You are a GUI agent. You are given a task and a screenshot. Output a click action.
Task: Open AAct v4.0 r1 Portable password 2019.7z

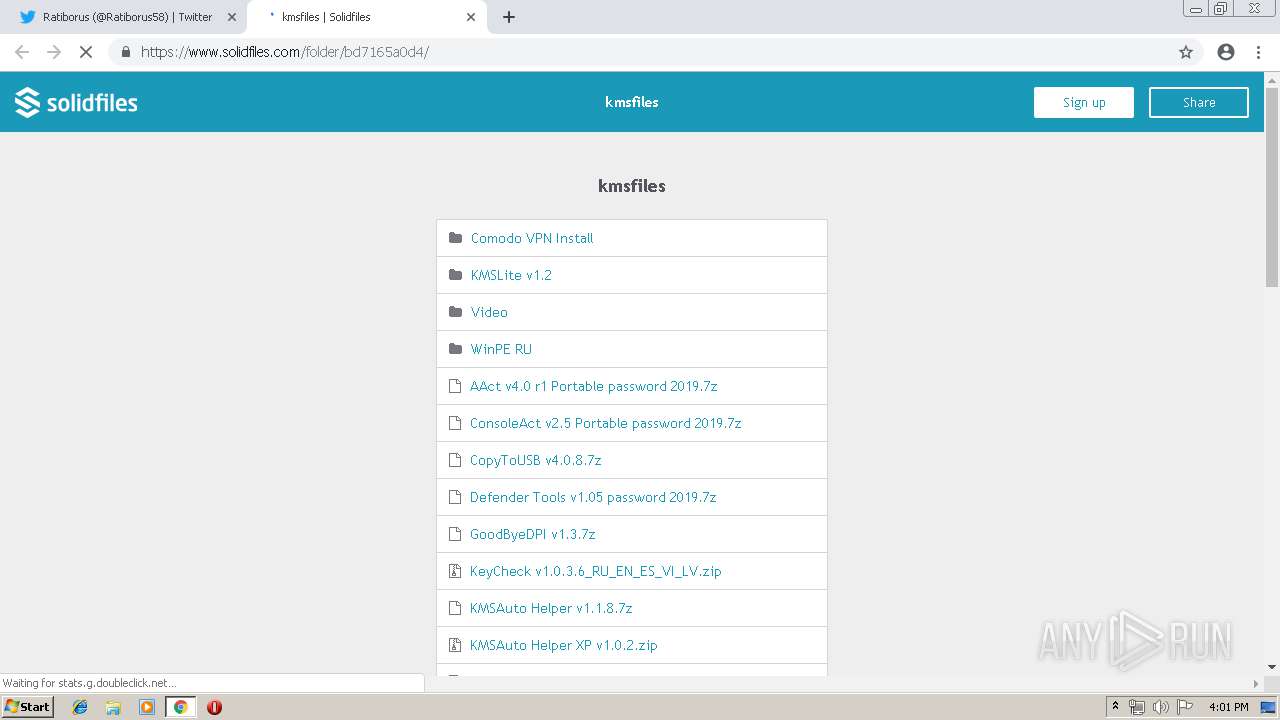(594, 386)
